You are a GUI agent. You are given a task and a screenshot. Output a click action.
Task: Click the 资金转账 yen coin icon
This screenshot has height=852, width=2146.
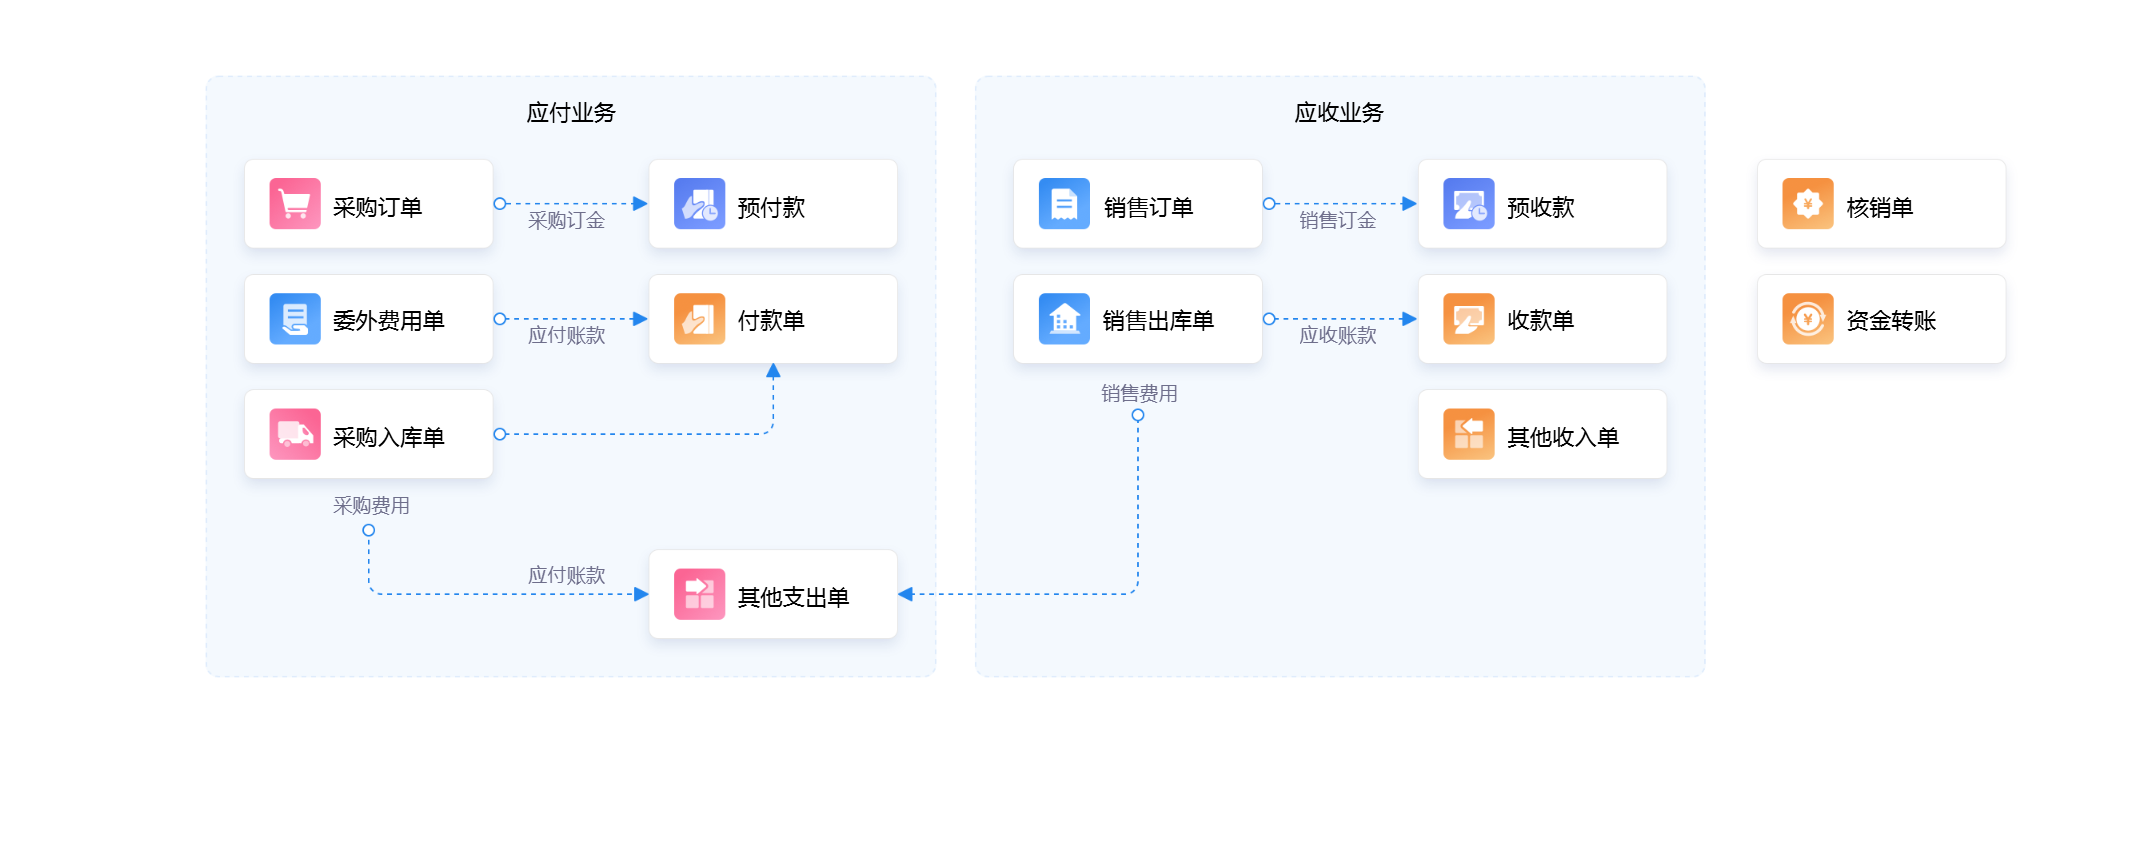1808,319
